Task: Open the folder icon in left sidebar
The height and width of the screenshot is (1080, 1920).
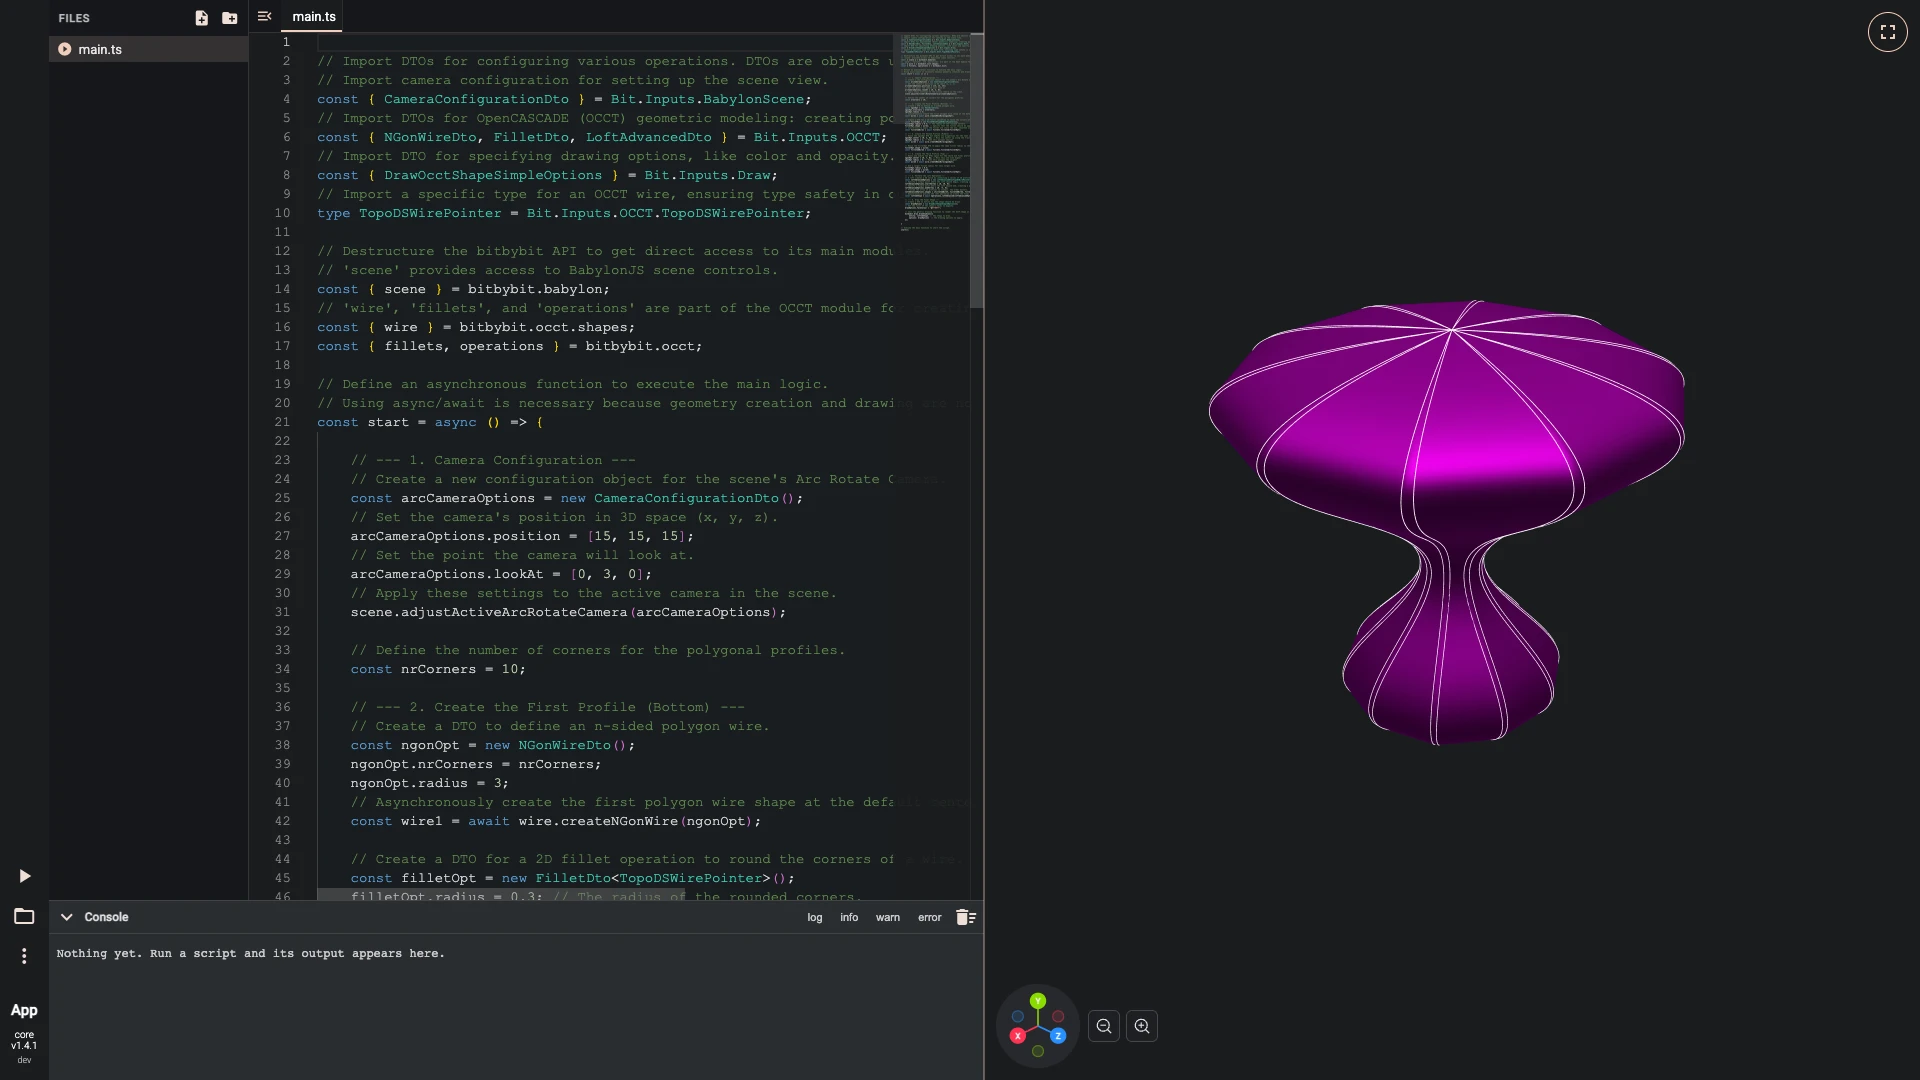Action: 24,916
